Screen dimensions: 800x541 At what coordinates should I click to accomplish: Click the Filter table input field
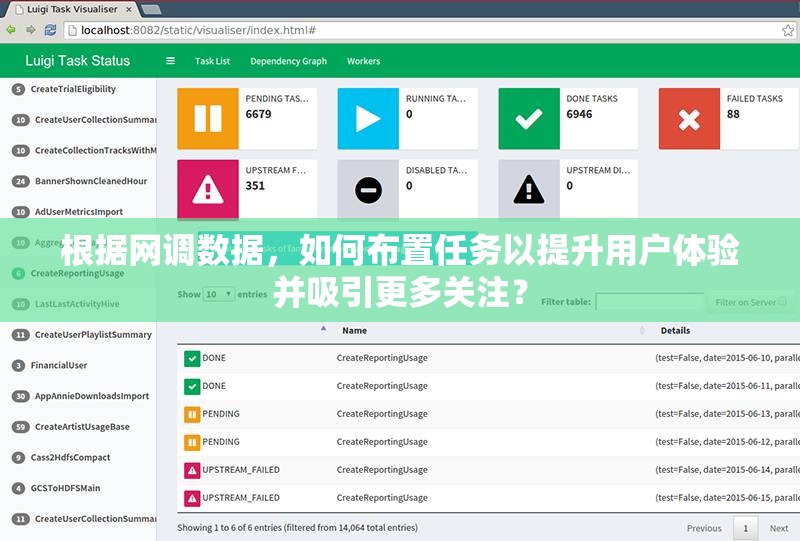649,302
